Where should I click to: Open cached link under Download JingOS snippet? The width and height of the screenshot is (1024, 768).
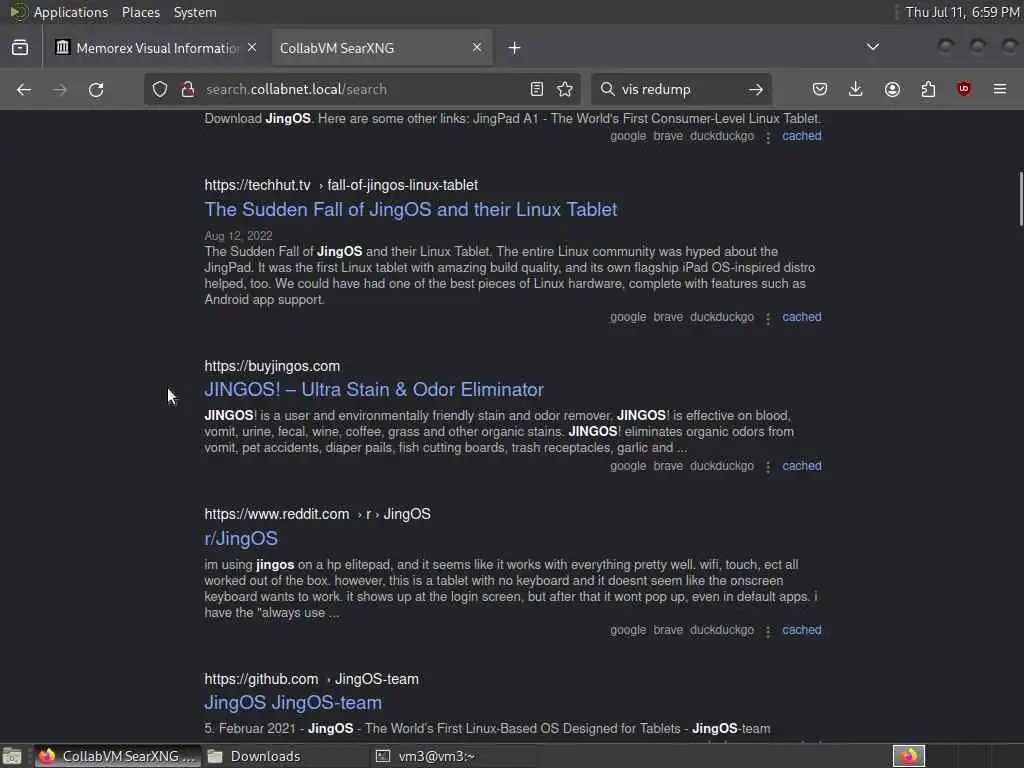(802, 136)
